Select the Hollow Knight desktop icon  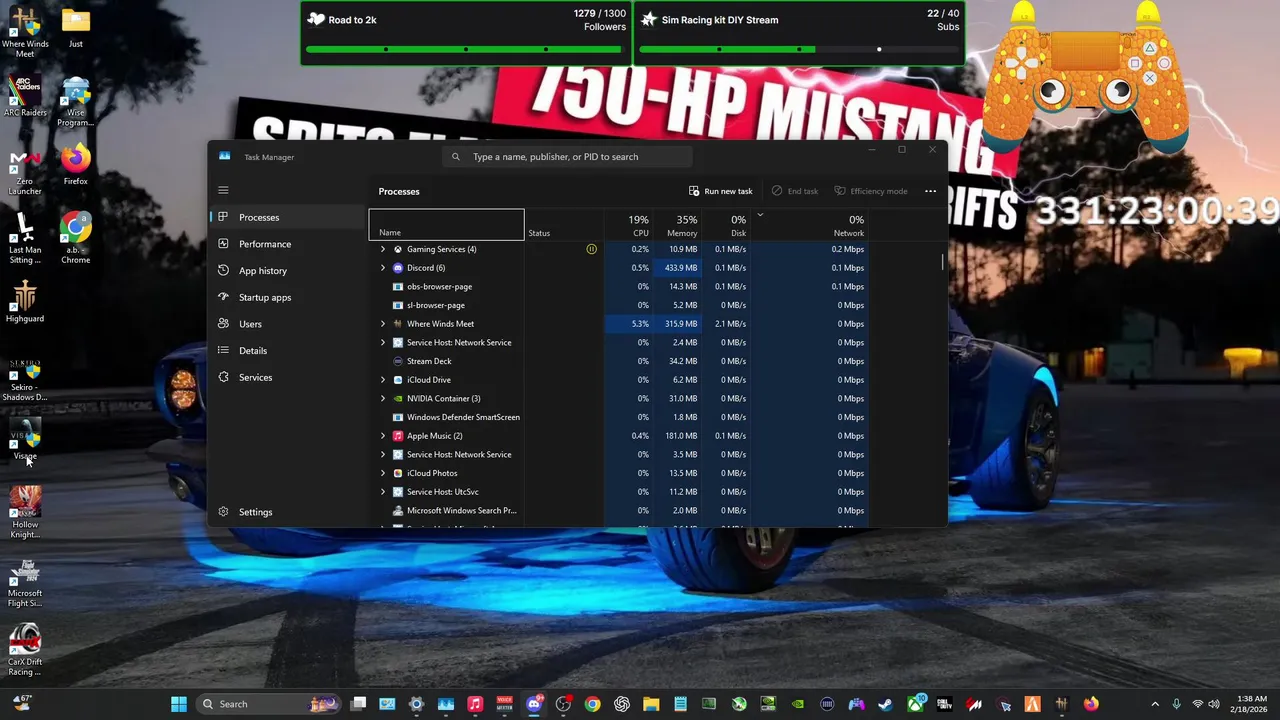(25, 513)
